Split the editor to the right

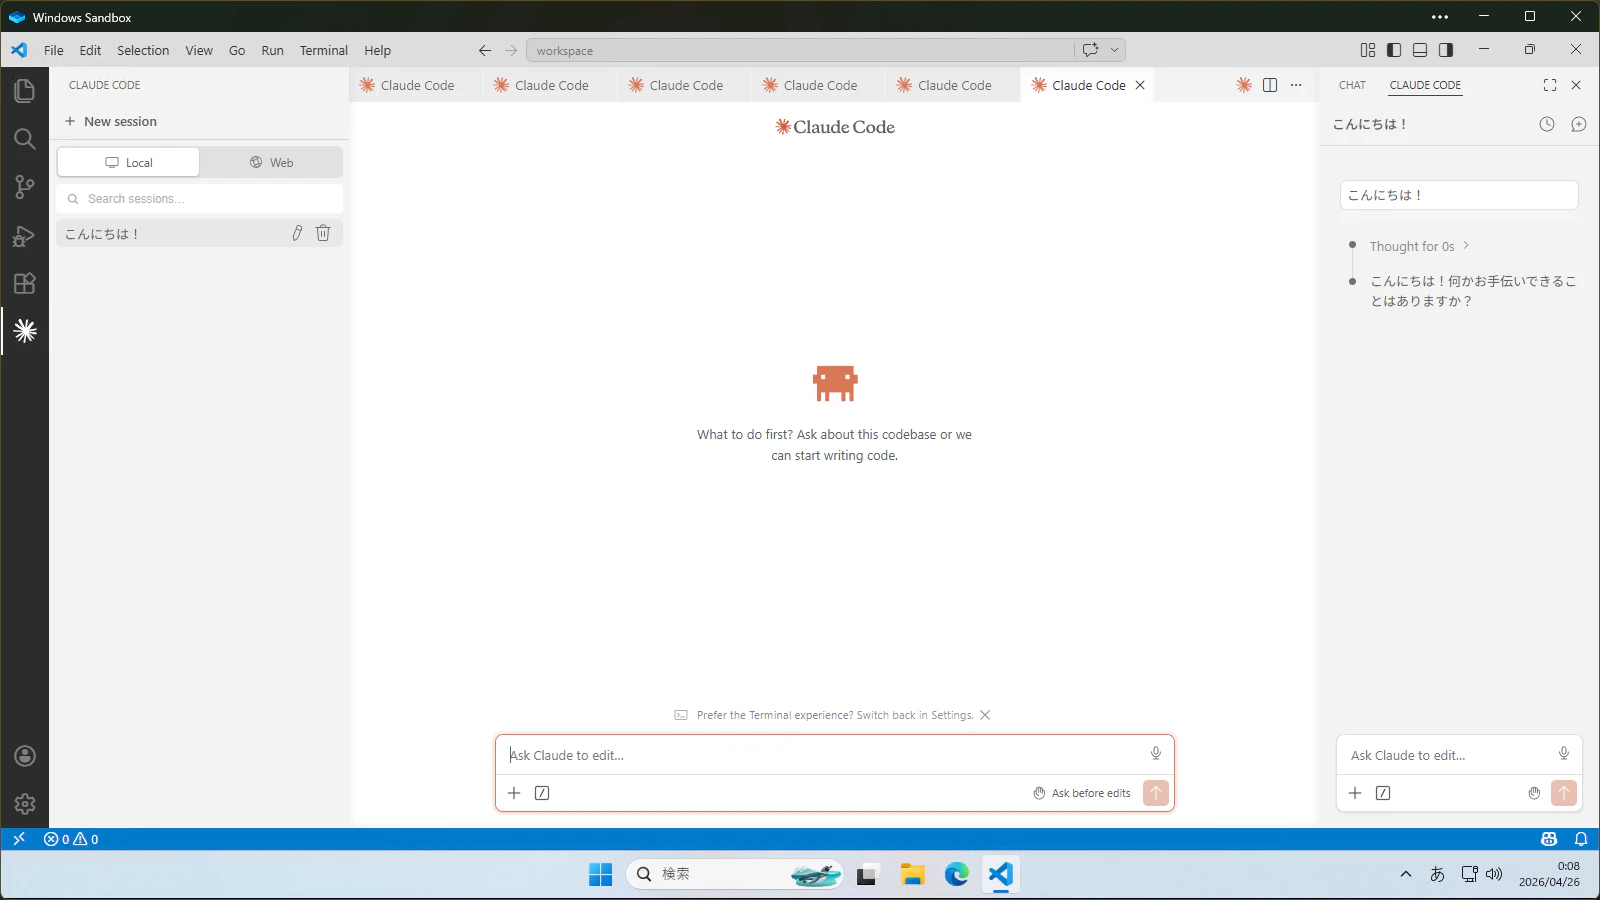coord(1270,85)
